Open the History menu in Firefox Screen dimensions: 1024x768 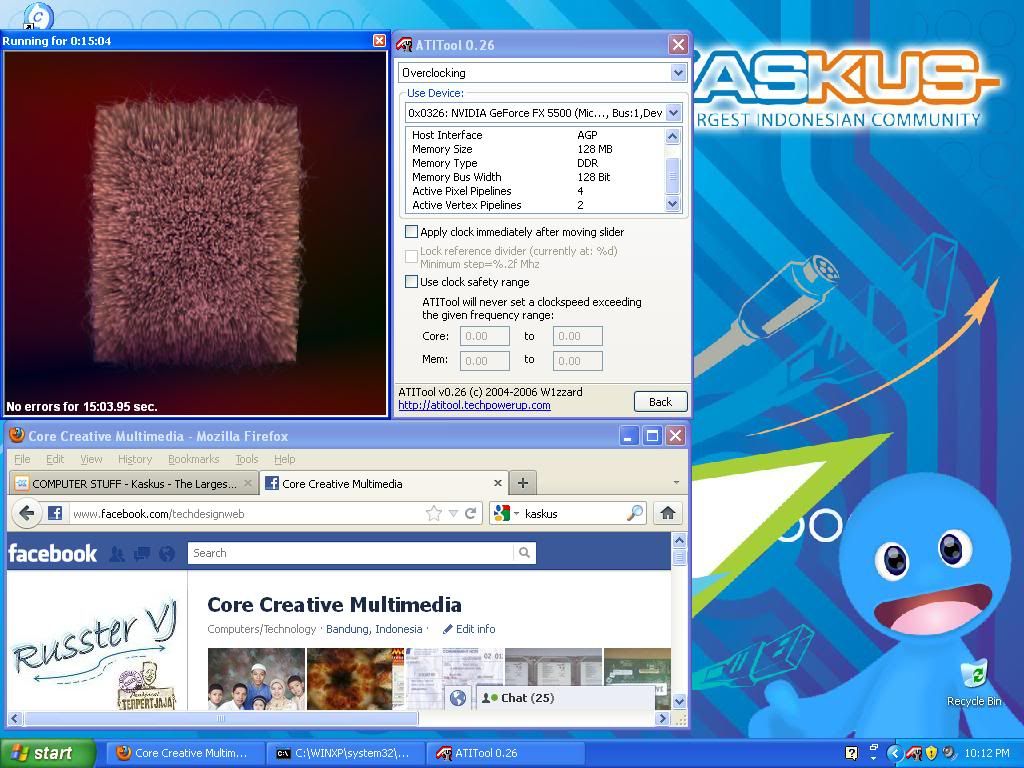tap(135, 459)
